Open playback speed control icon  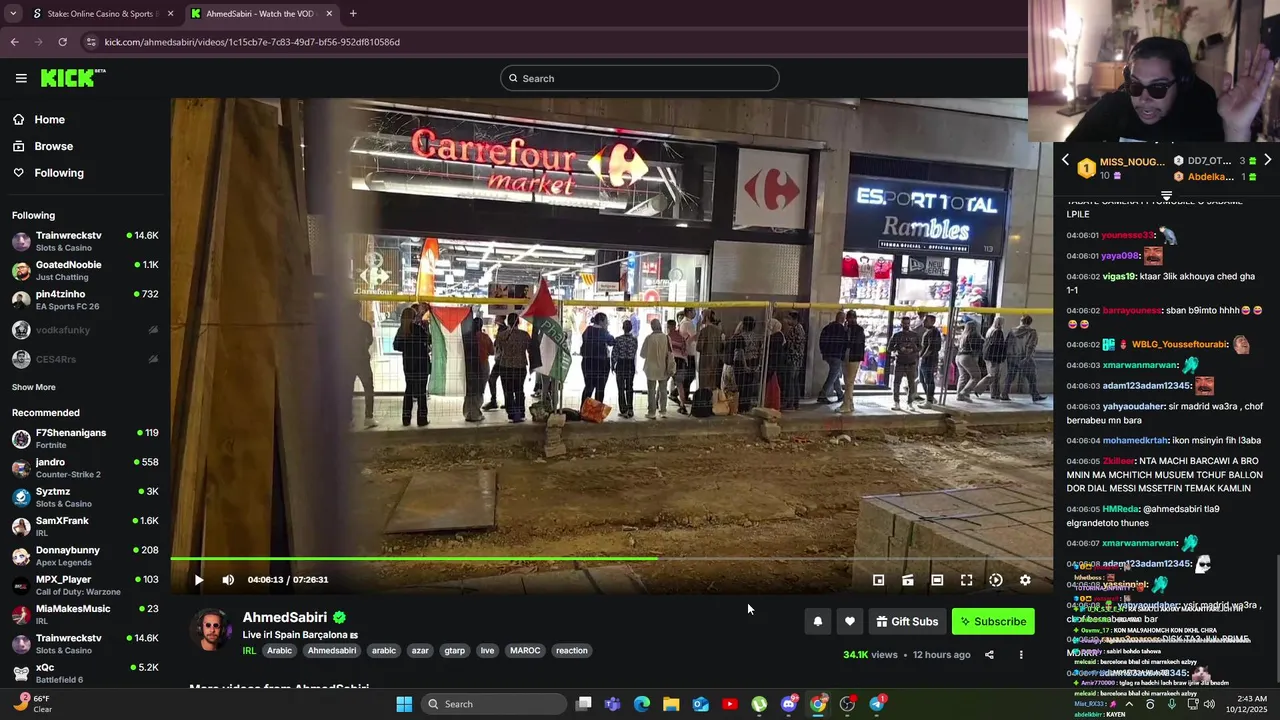point(996,580)
